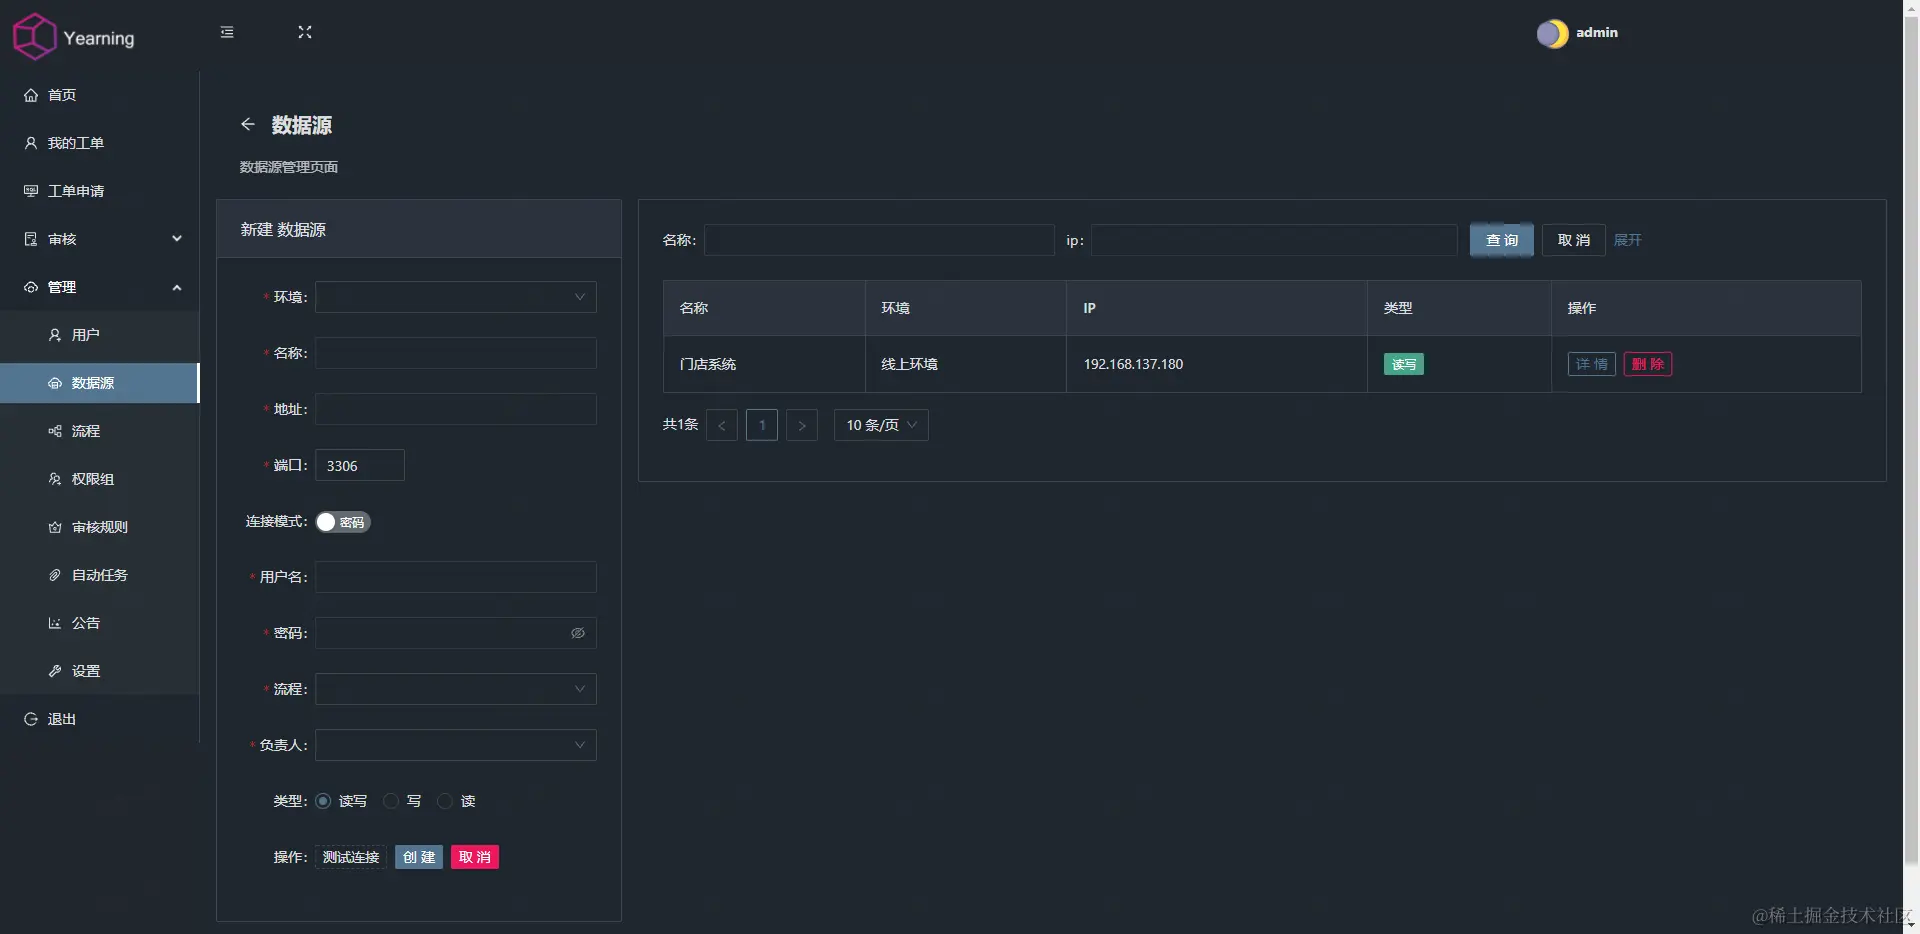The image size is (1920, 934).
Task: Open the 环境 dropdown
Action: (x=456, y=297)
